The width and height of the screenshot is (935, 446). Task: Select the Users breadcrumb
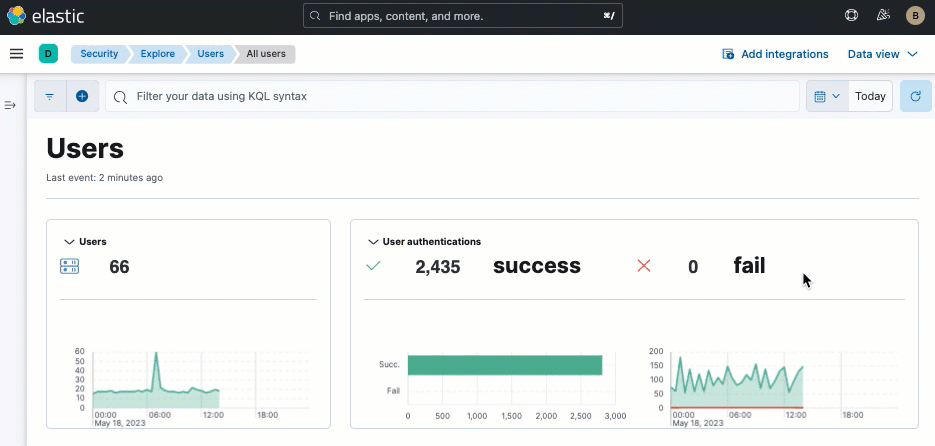click(x=210, y=54)
